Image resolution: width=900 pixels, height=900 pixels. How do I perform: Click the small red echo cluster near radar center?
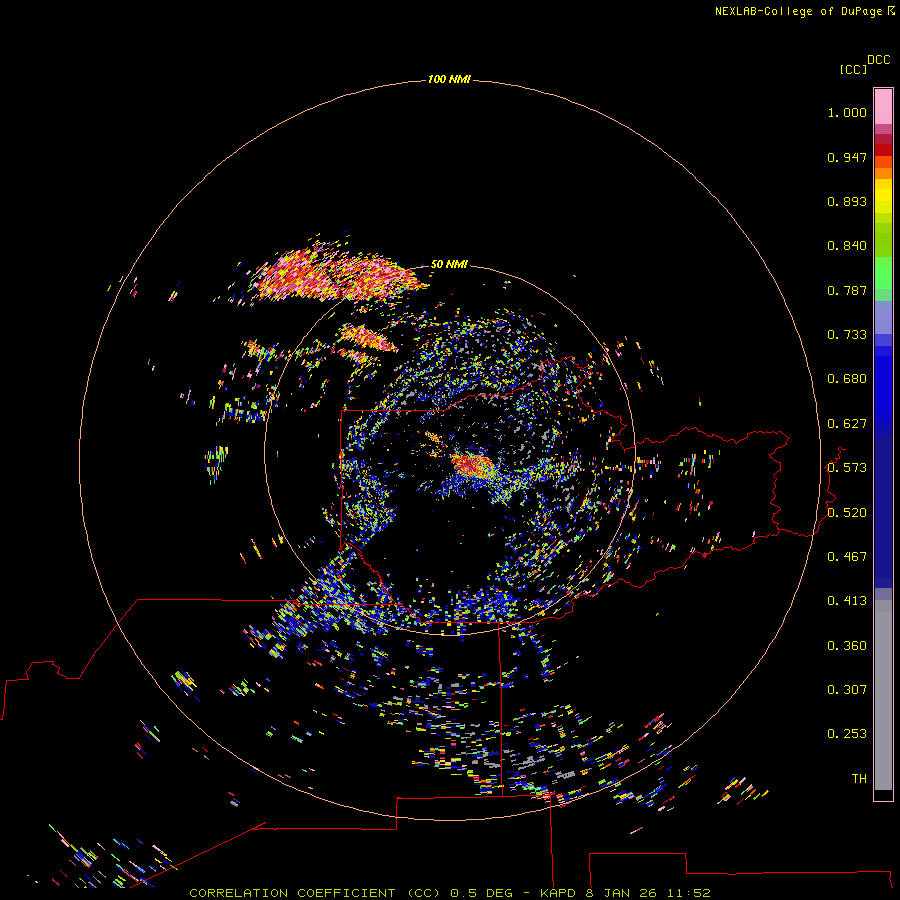[472, 464]
